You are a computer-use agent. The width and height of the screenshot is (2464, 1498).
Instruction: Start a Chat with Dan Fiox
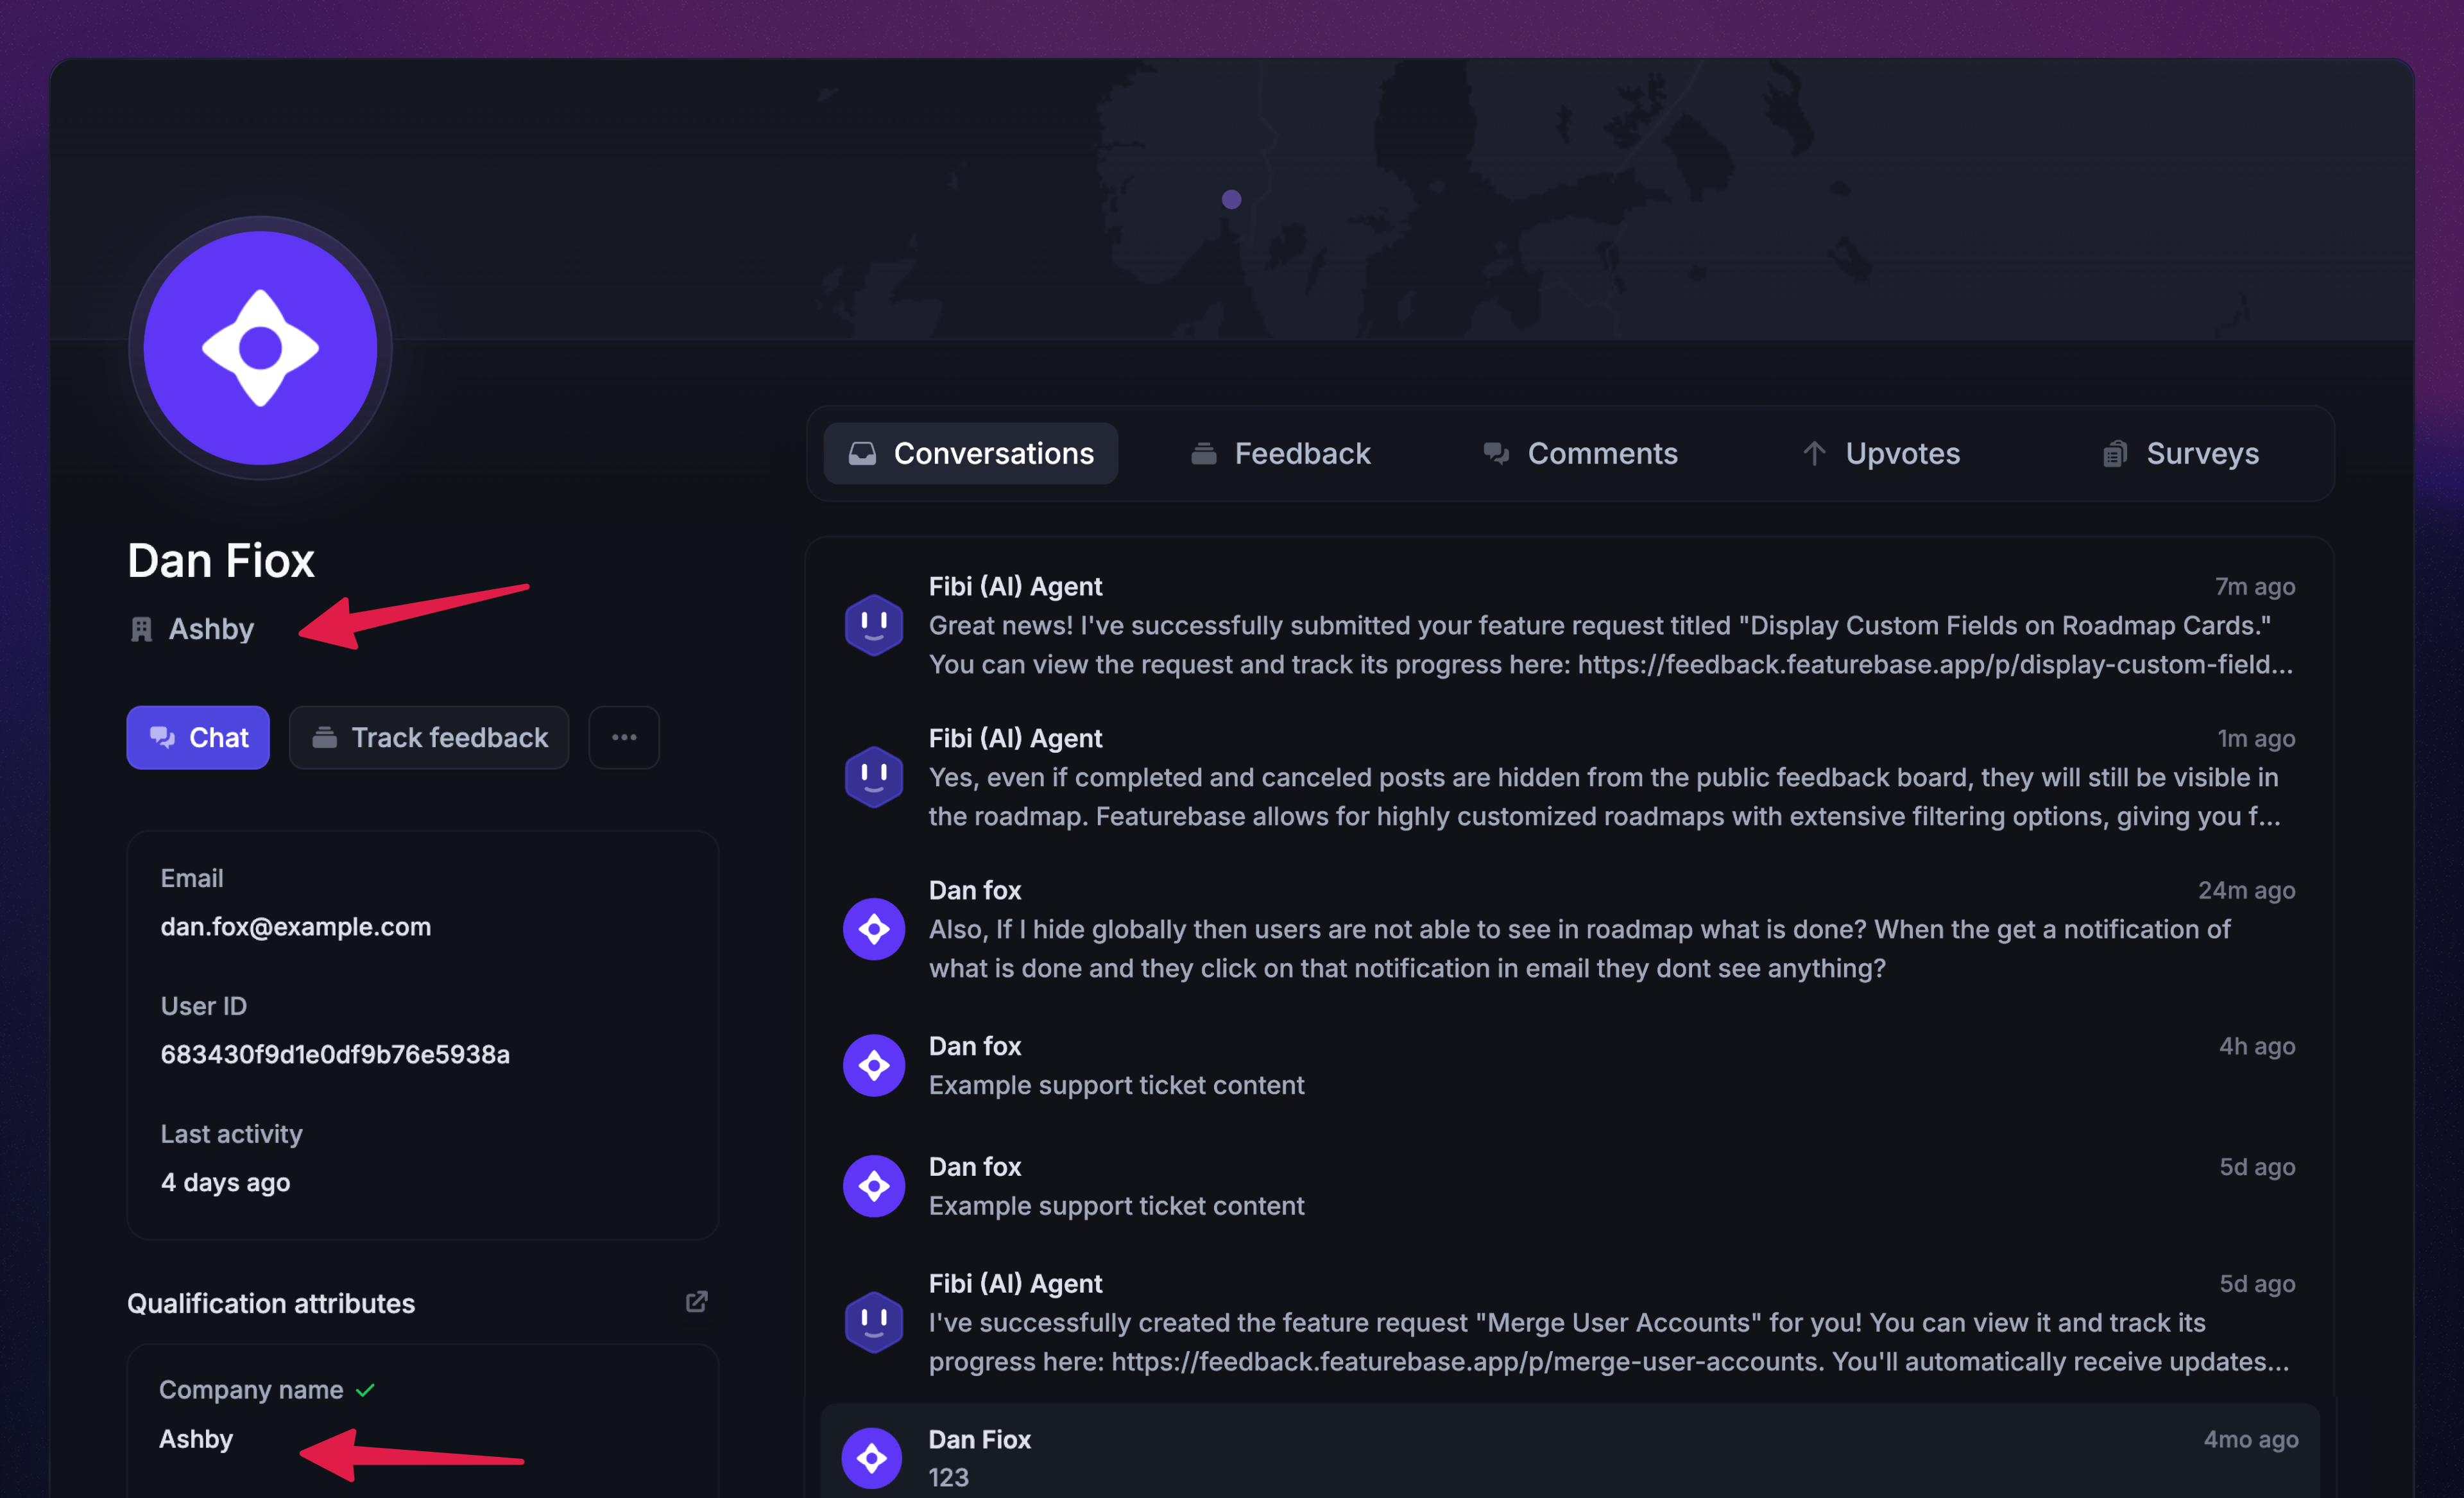coord(198,737)
